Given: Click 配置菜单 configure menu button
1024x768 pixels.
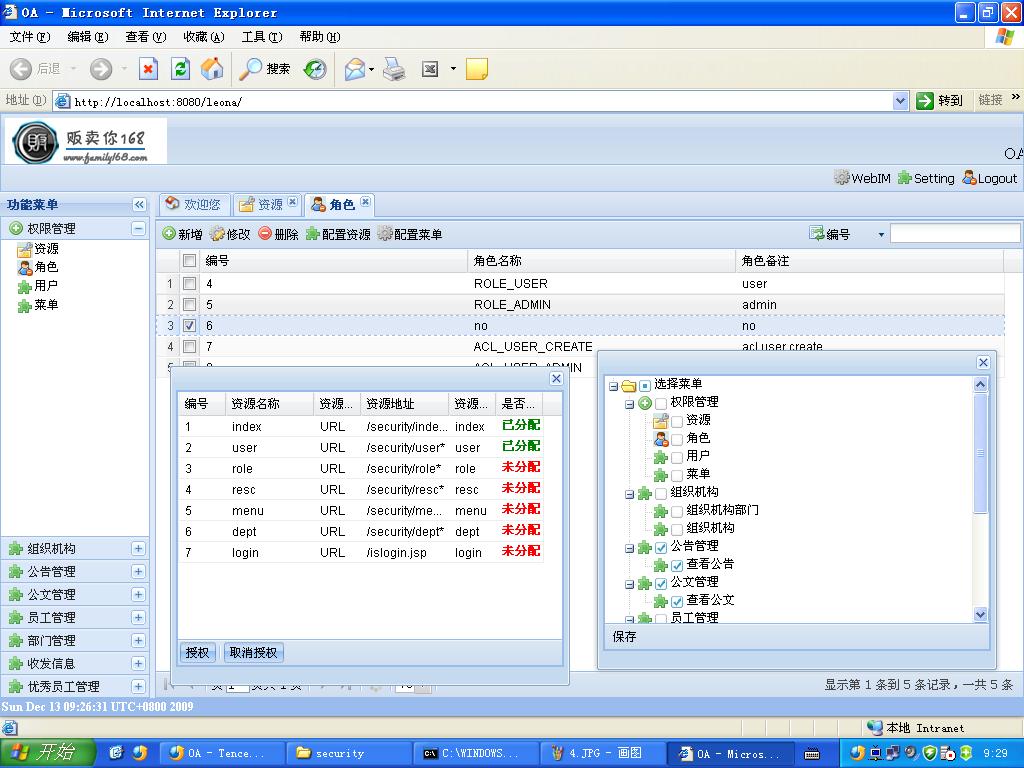Looking at the screenshot, I should tap(410, 234).
